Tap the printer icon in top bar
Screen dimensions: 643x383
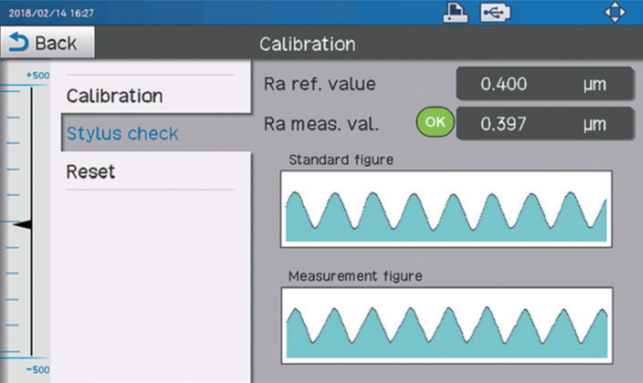(x=455, y=13)
